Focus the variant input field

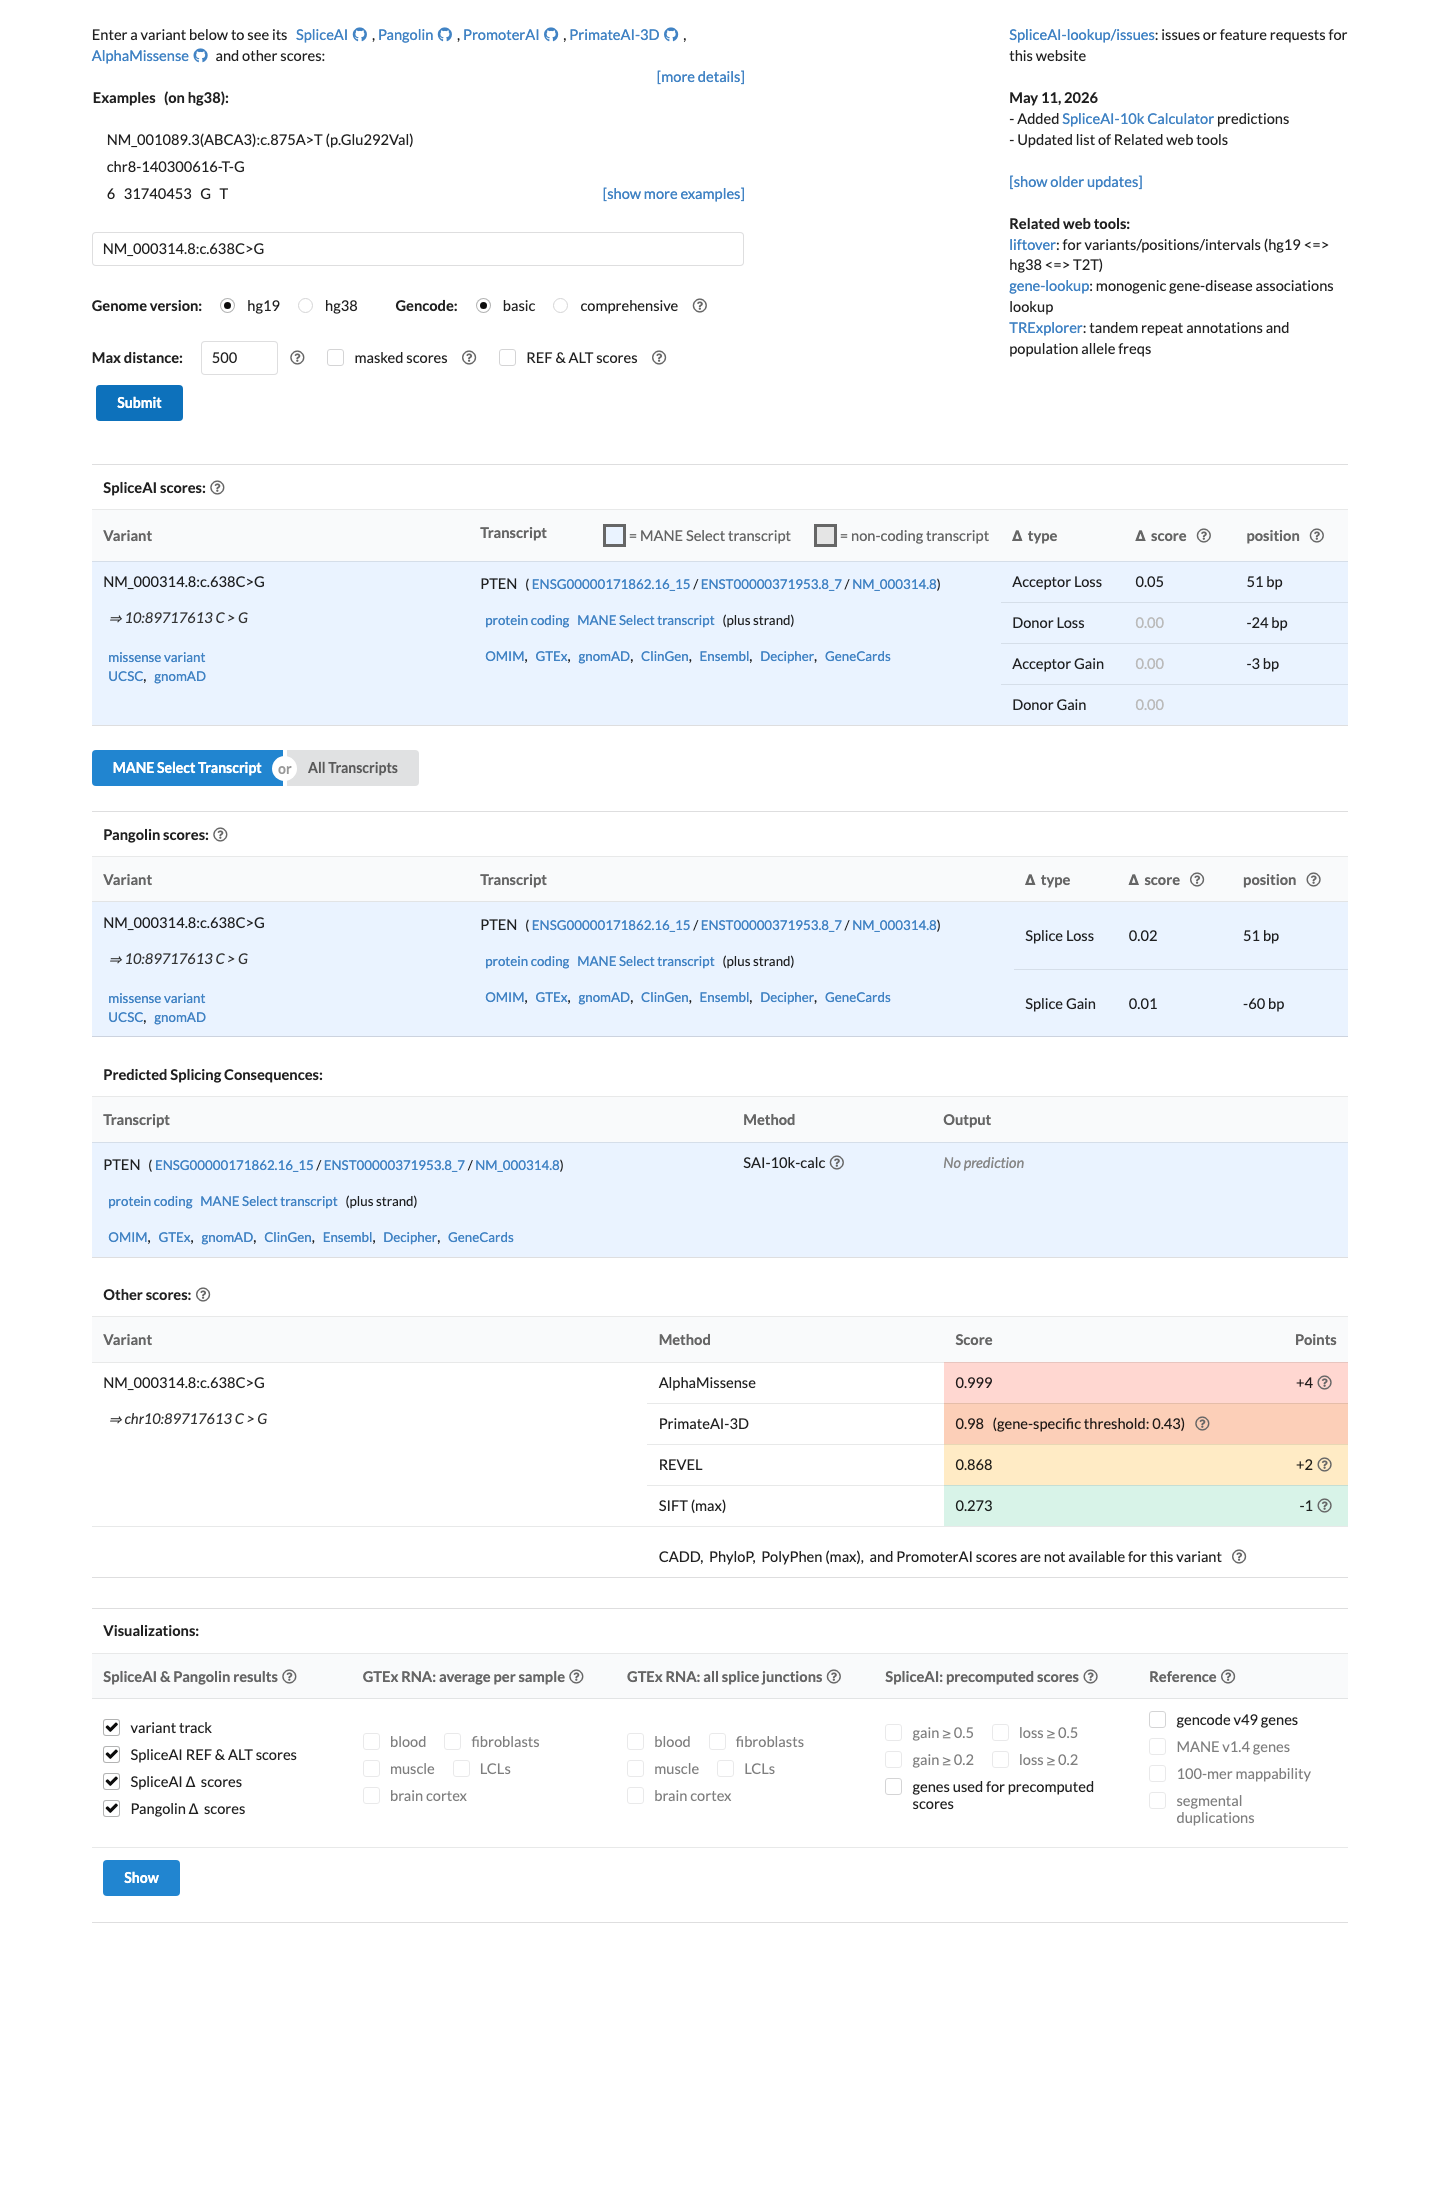417,249
